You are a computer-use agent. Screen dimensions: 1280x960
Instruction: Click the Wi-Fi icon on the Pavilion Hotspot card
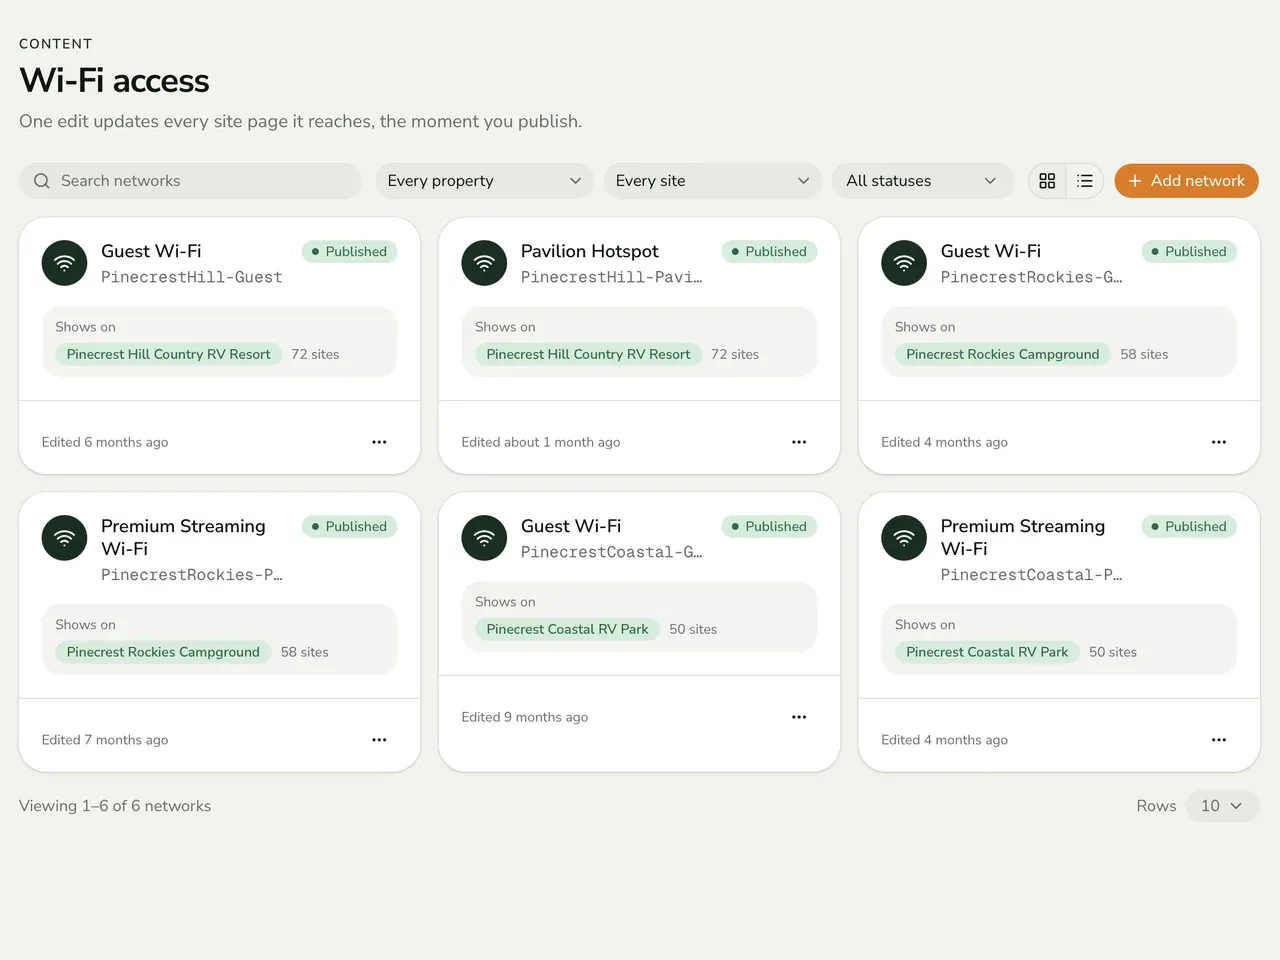click(x=484, y=263)
